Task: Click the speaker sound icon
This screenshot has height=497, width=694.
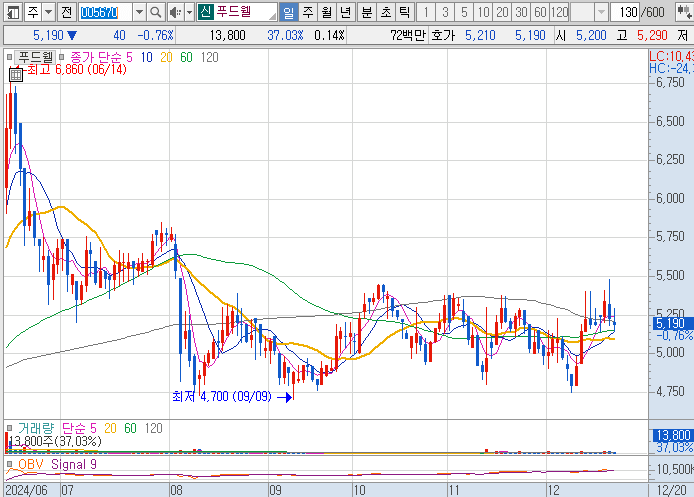Action: (175, 12)
